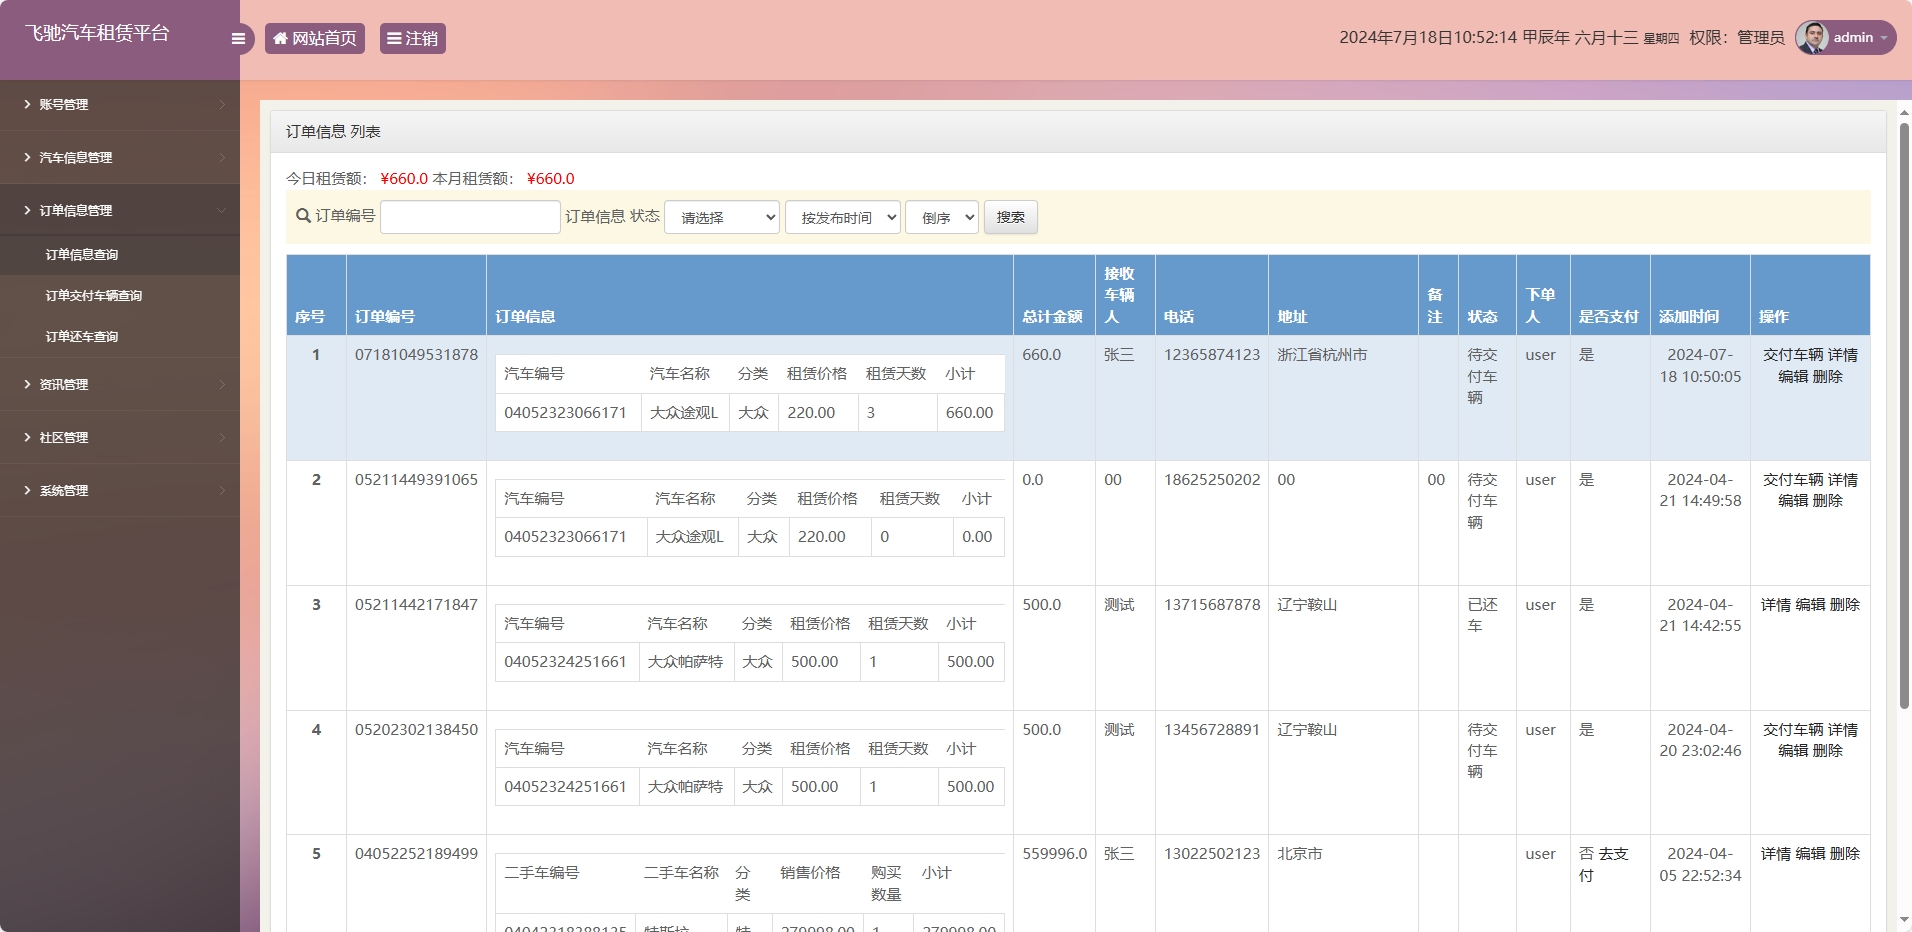The width and height of the screenshot is (1912, 932).
Task: Open the 请选择 status dropdown
Action: 721,216
